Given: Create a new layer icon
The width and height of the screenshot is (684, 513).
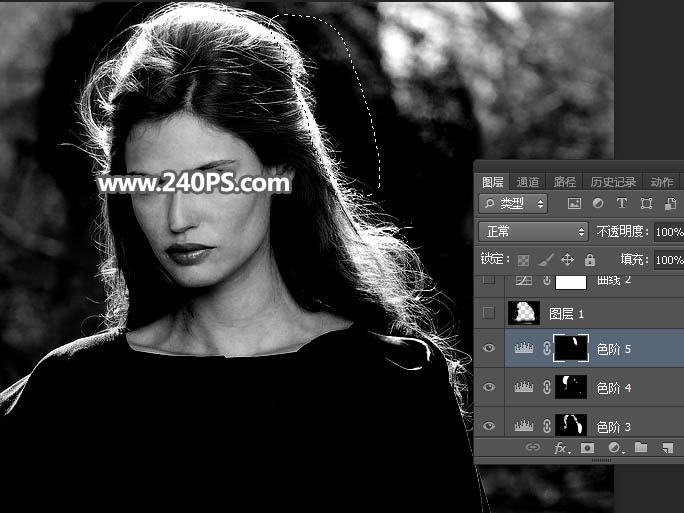Looking at the screenshot, I should click(667, 448).
